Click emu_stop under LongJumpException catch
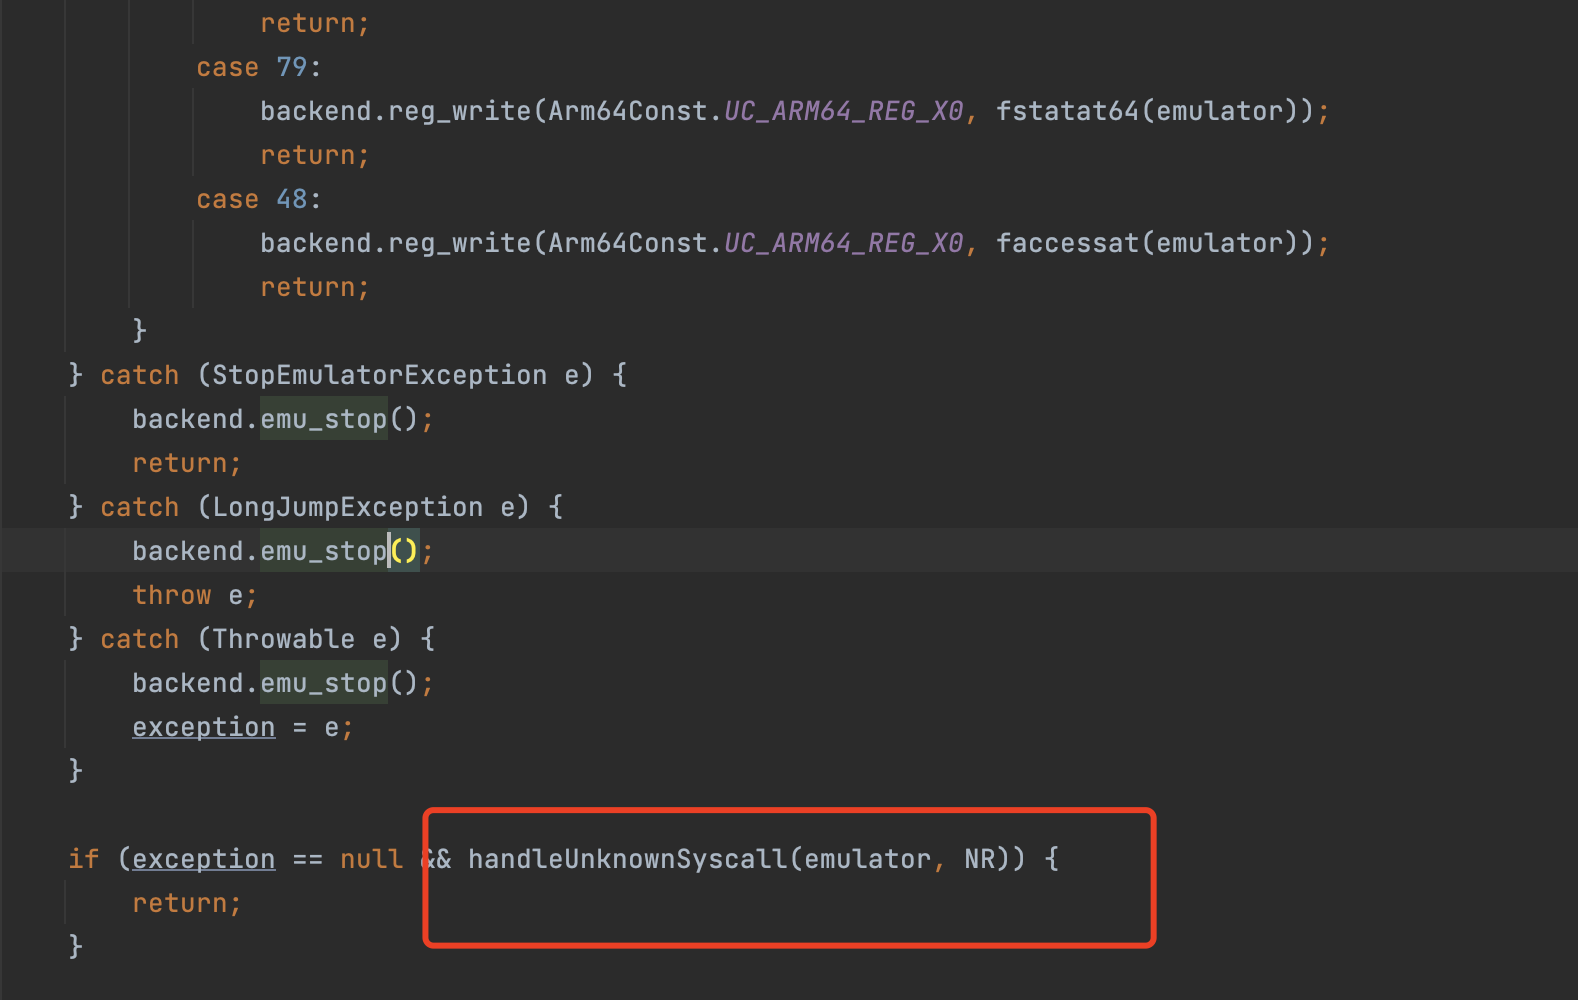This screenshot has height=1000, width=1578. tap(324, 551)
